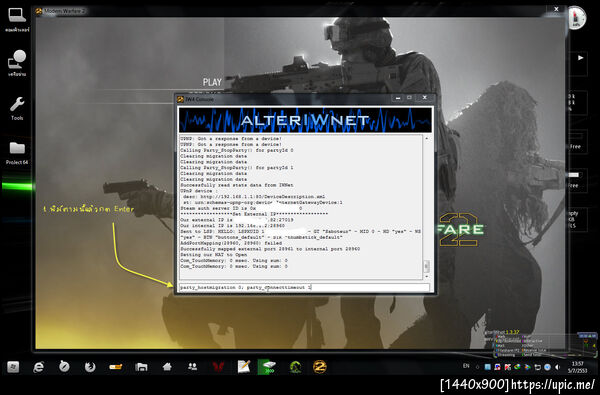
Task: Open the file explorer folder taskbar icon
Action: 141,367
